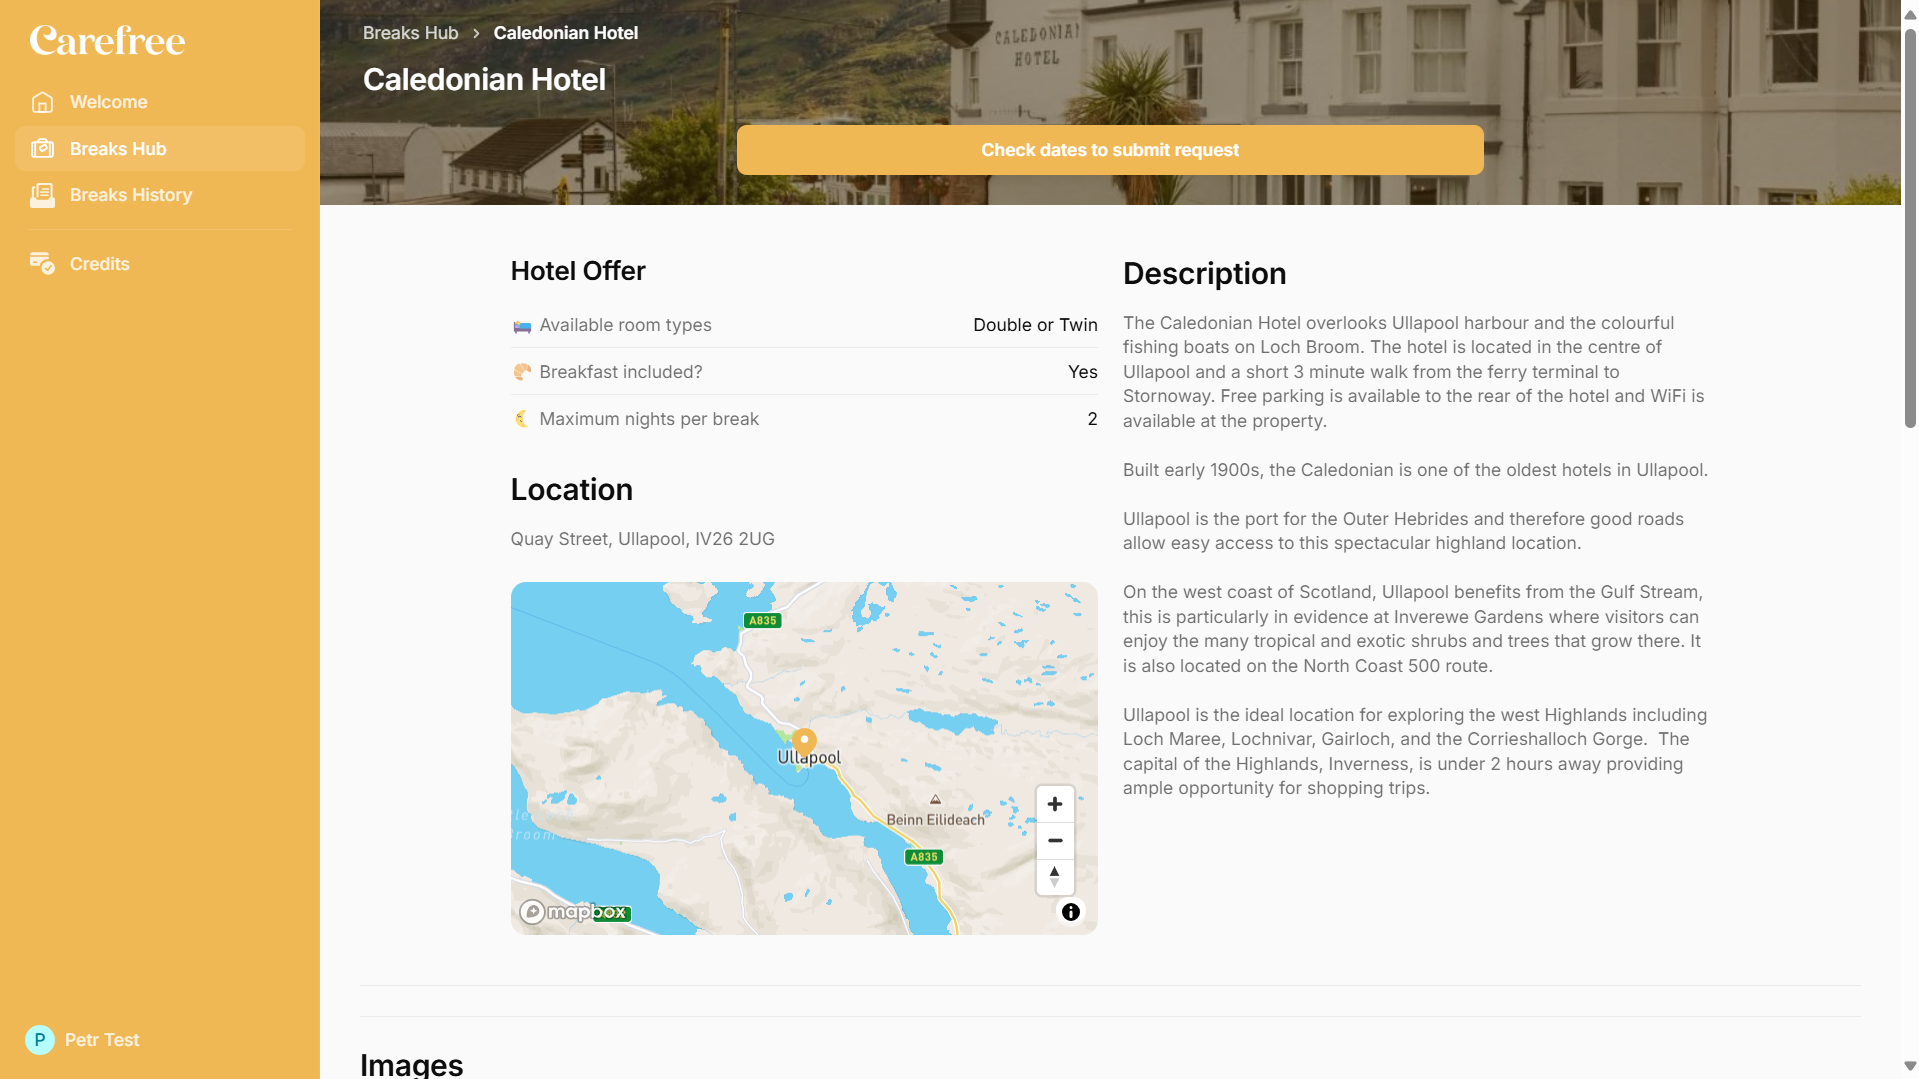Screen dimensions: 1919x1079
Task: Click the orange hotel location pin
Action: (804, 742)
